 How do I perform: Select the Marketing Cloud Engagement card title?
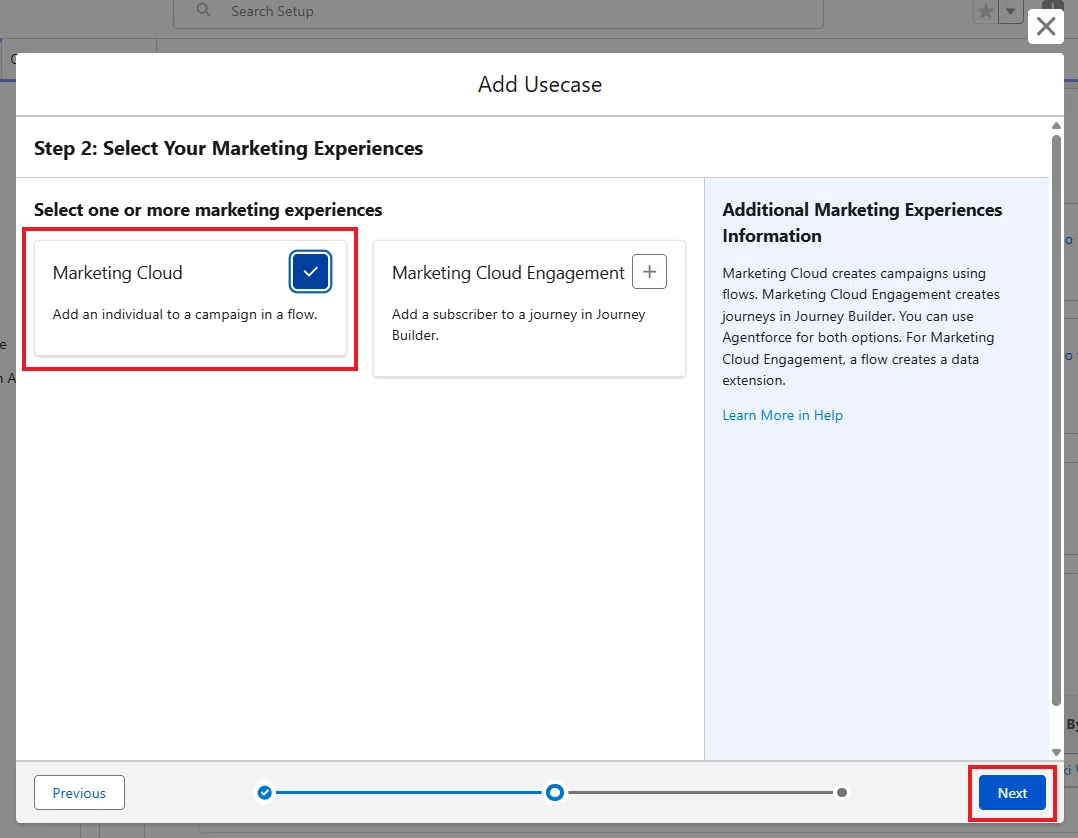(508, 273)
